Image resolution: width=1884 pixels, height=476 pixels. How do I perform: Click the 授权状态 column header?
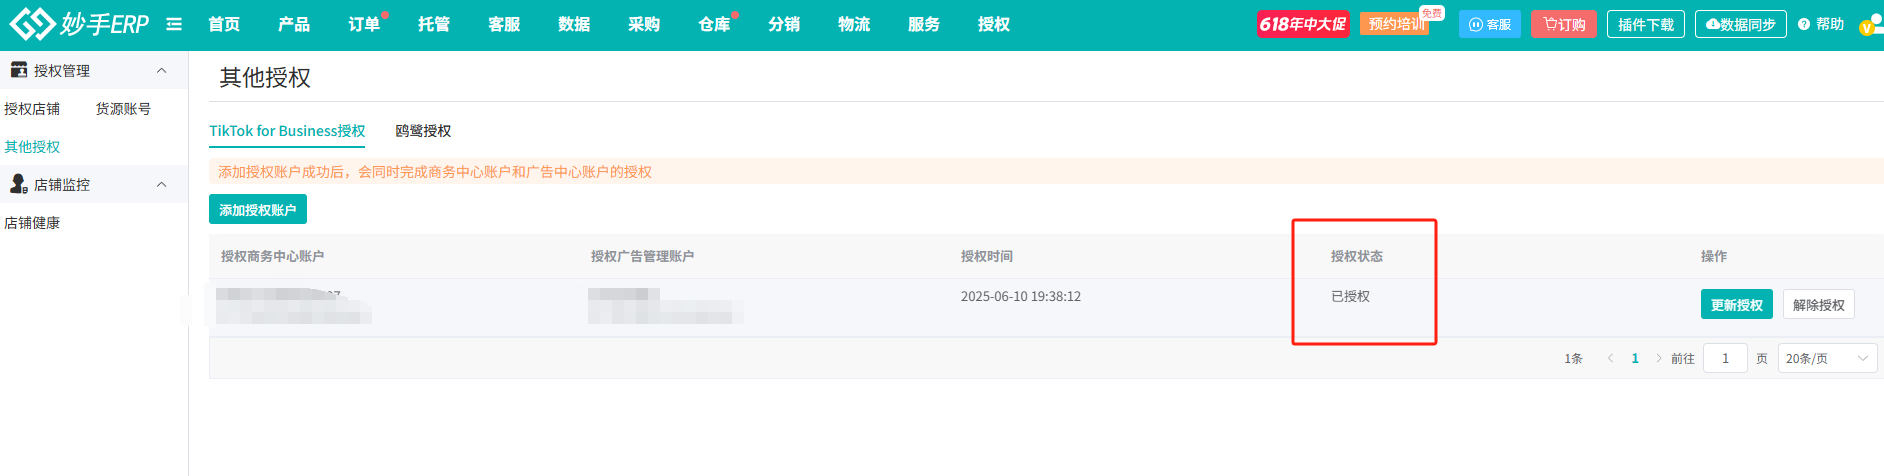(x=1356, y=257)
